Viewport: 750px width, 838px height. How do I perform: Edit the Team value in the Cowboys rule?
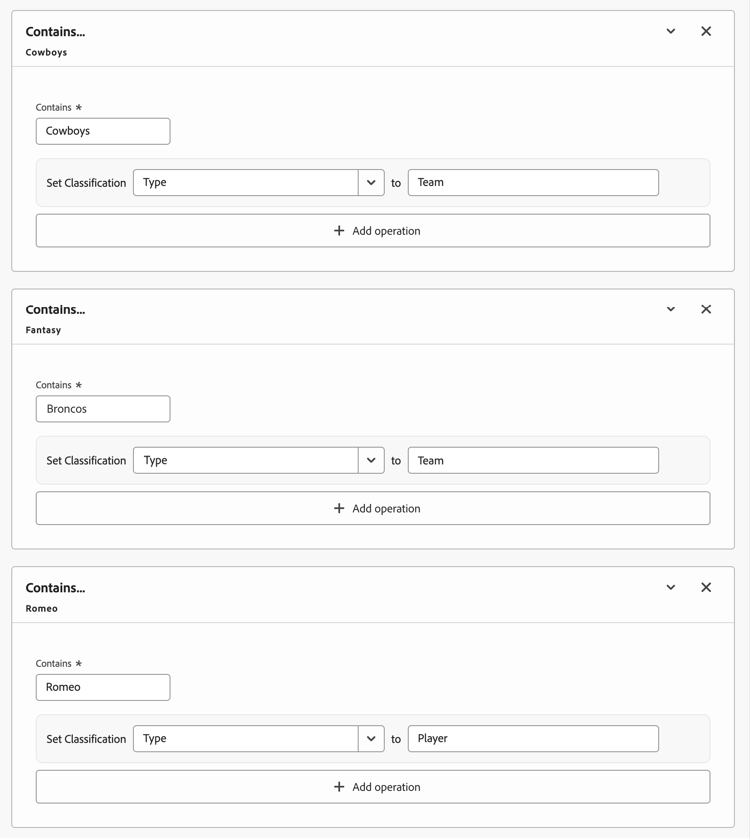click(533, 183)
